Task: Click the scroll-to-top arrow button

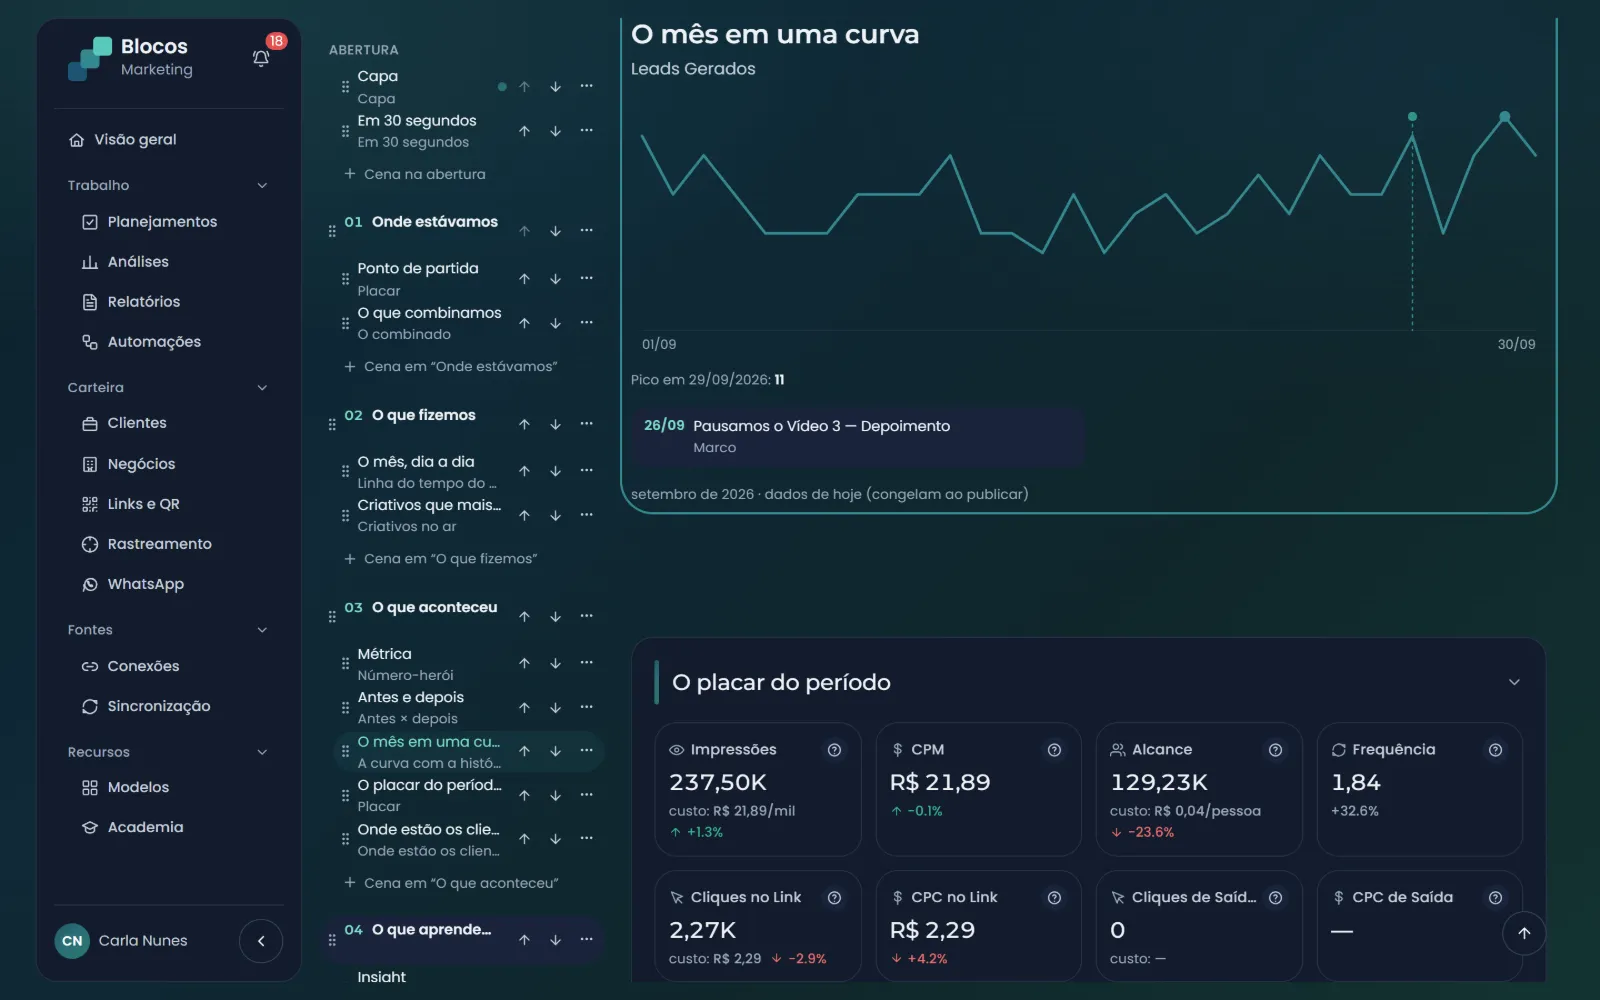Action: pos(1524,933)
